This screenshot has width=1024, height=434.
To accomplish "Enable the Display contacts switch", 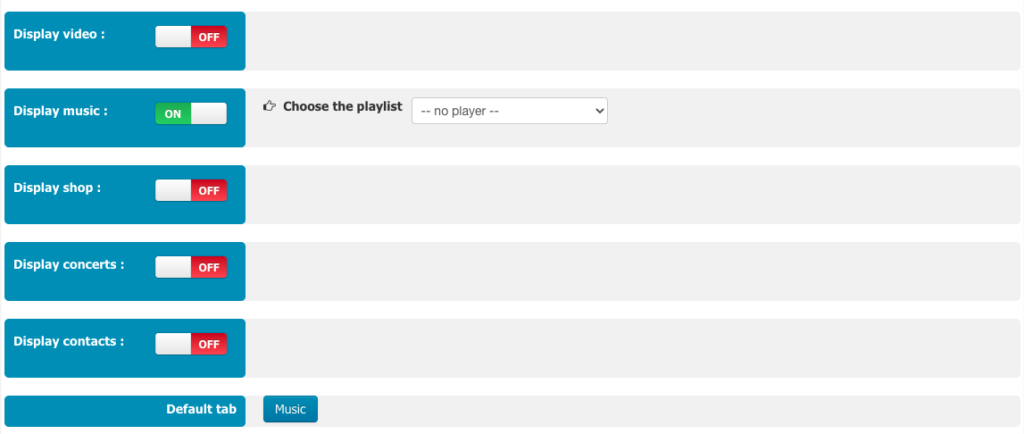I will [191, 344].
